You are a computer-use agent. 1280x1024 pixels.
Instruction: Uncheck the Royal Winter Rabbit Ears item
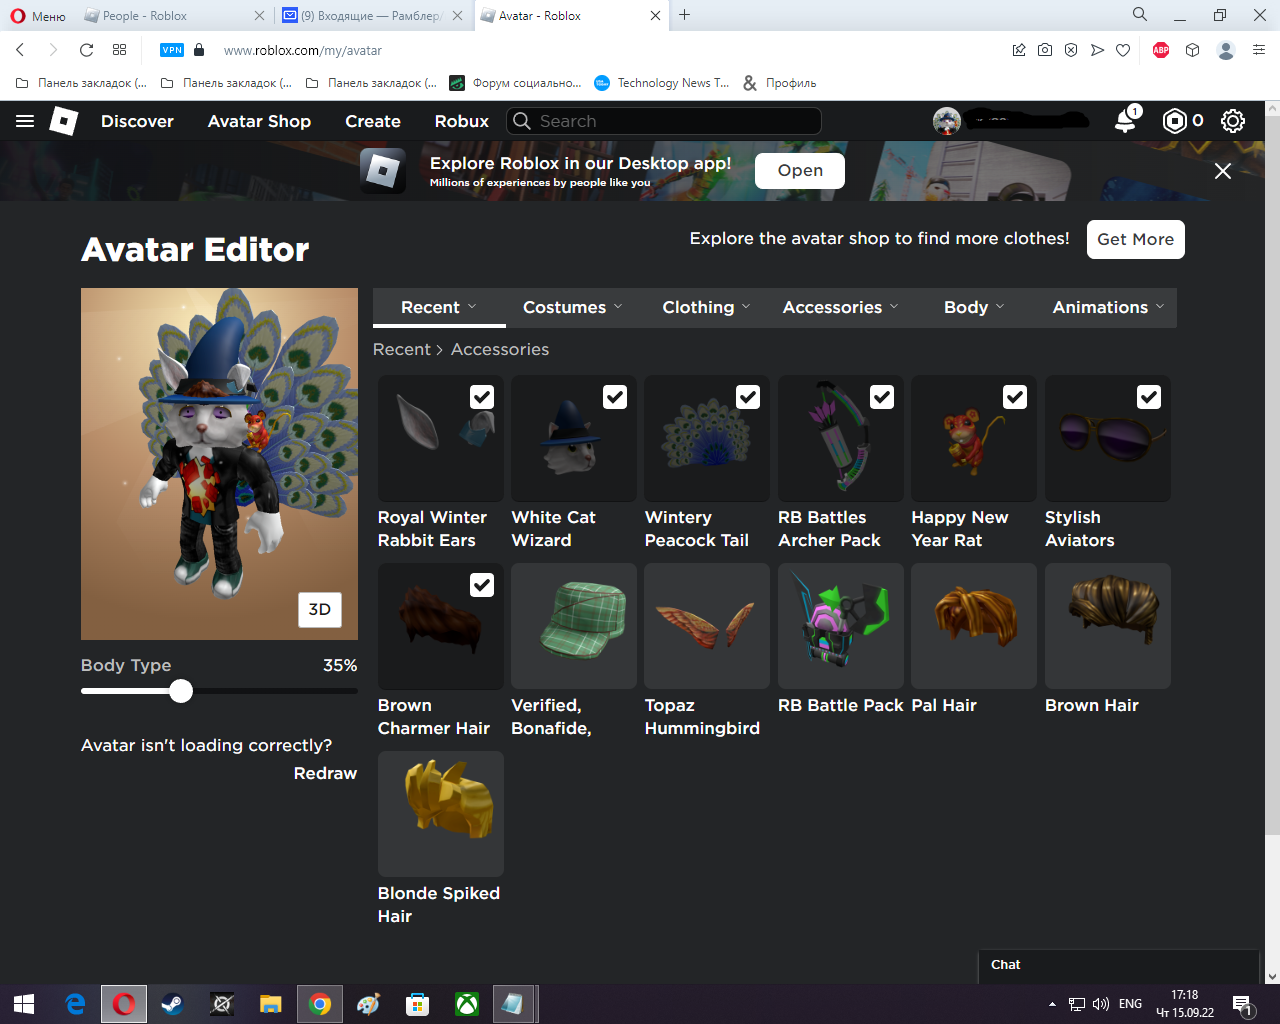click(482, 397)
